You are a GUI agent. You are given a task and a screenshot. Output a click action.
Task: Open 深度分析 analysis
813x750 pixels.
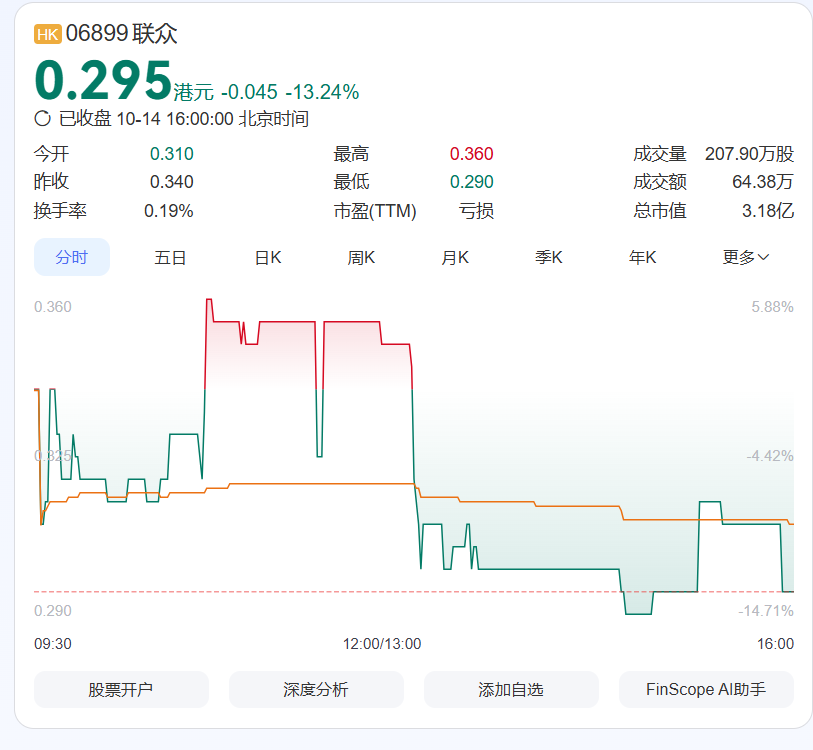pyautogui.click(x=316, y=689)
